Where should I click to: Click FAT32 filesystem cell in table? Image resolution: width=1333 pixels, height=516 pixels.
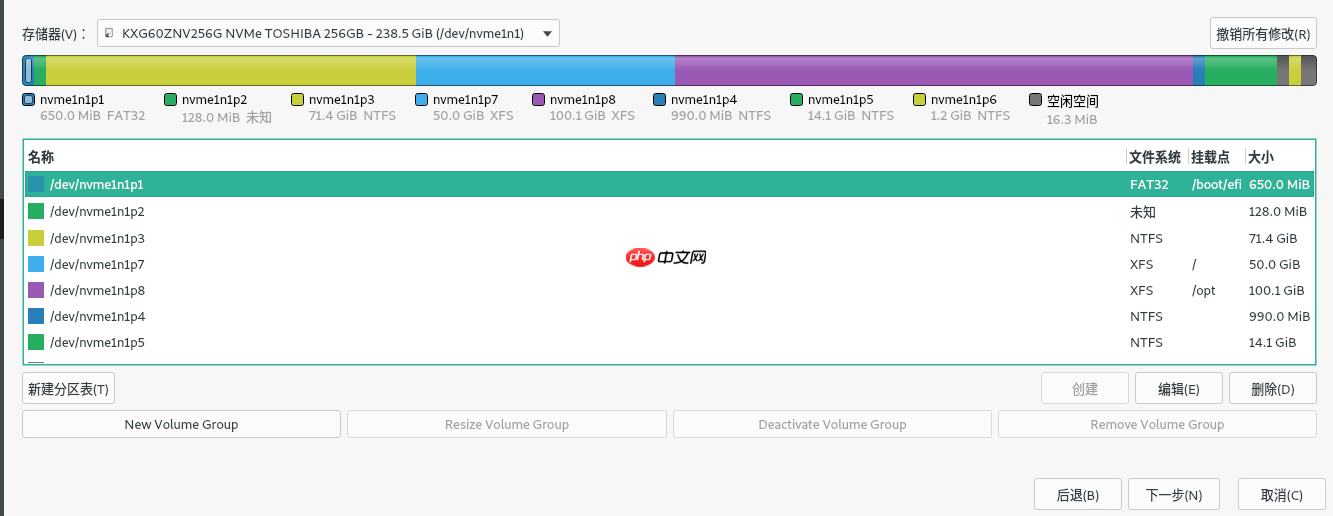click(1149, 184)
